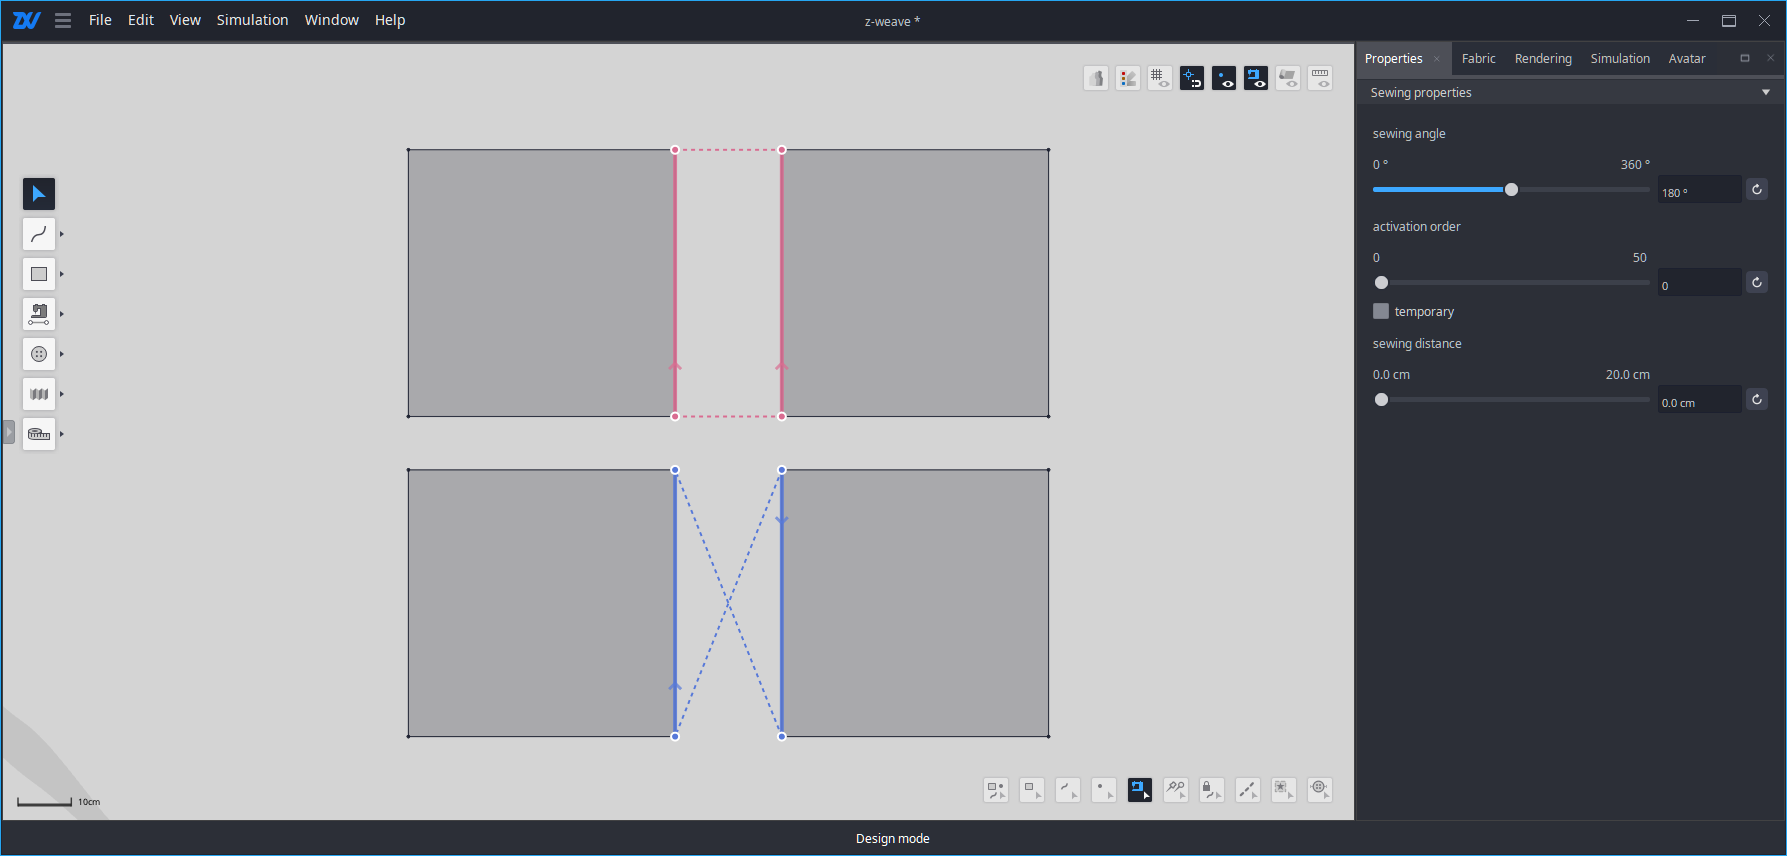Close the properties side panel
Screen dimensions: 1787x856
[1770, 58]
